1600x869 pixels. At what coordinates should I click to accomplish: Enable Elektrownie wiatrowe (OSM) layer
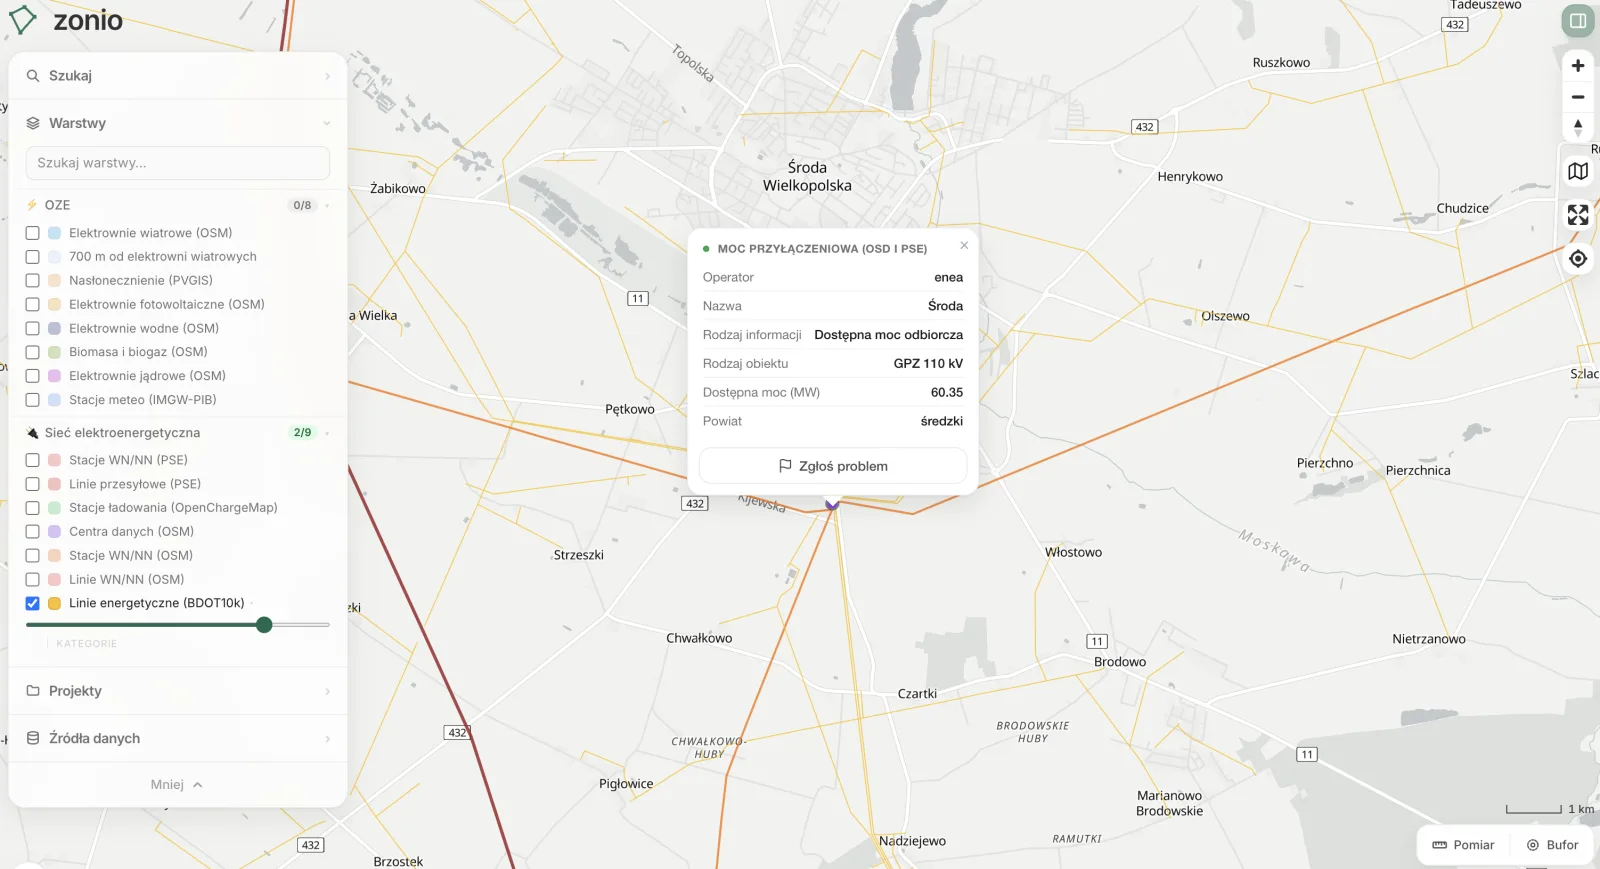[32, 233]
